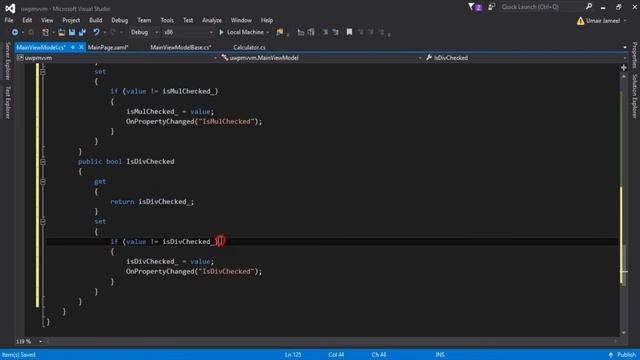
Task: Click the Quick Launch magnifier icon
Action: 589,7
